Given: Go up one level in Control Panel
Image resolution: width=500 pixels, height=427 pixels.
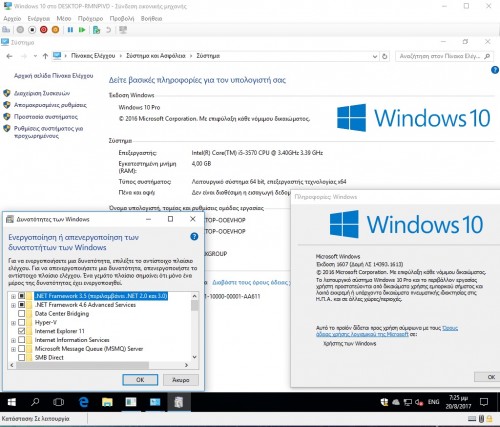Looking at the screenshot, I should [x=45, y=56].
